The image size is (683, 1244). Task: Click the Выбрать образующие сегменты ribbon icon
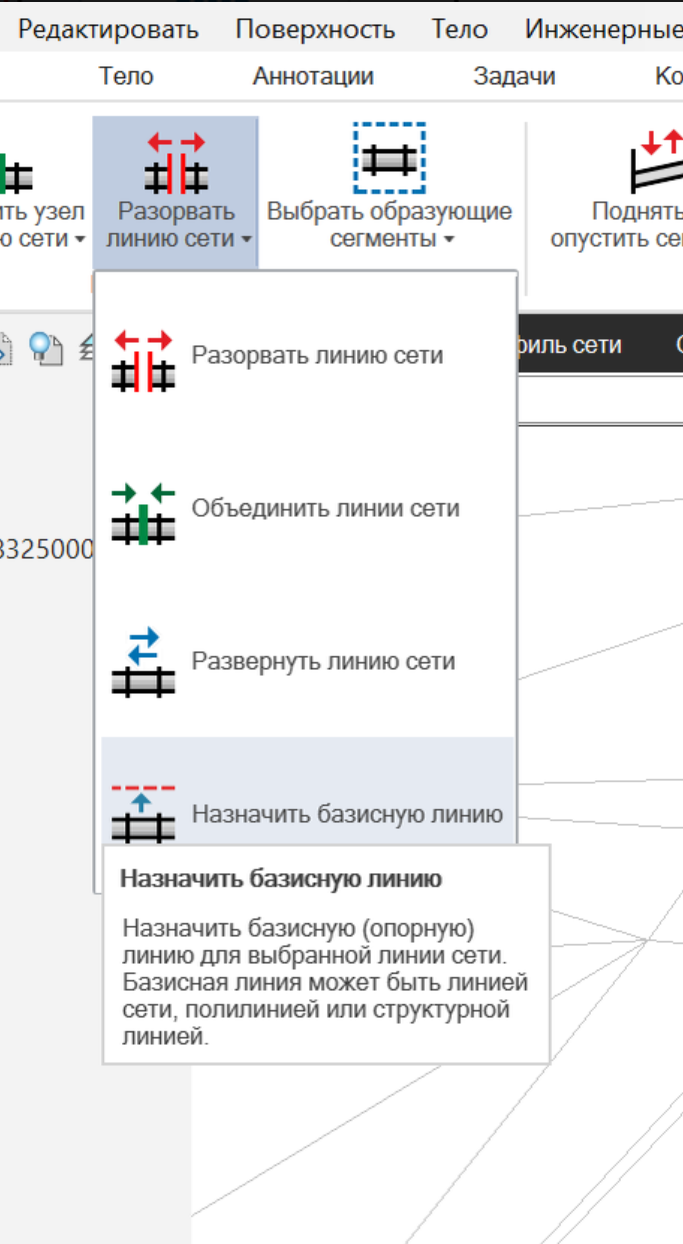[x=389, y=158]
